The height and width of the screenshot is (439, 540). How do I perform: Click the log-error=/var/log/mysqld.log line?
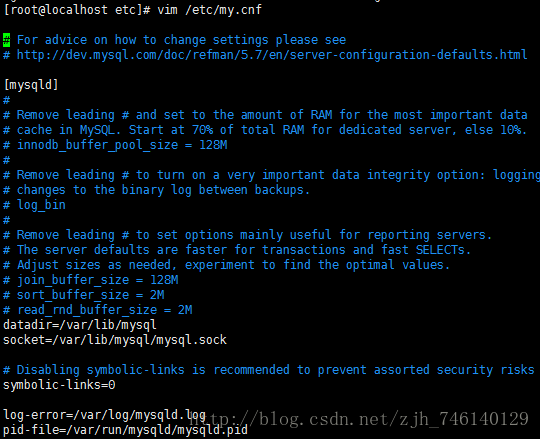pos(104,415)
